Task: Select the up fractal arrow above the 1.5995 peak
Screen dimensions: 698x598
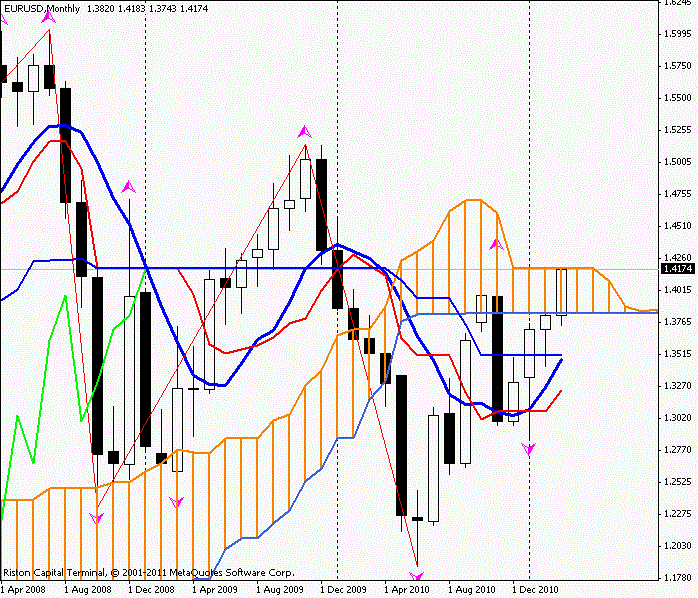Action: pyautogui.click(x=49, y=17)
